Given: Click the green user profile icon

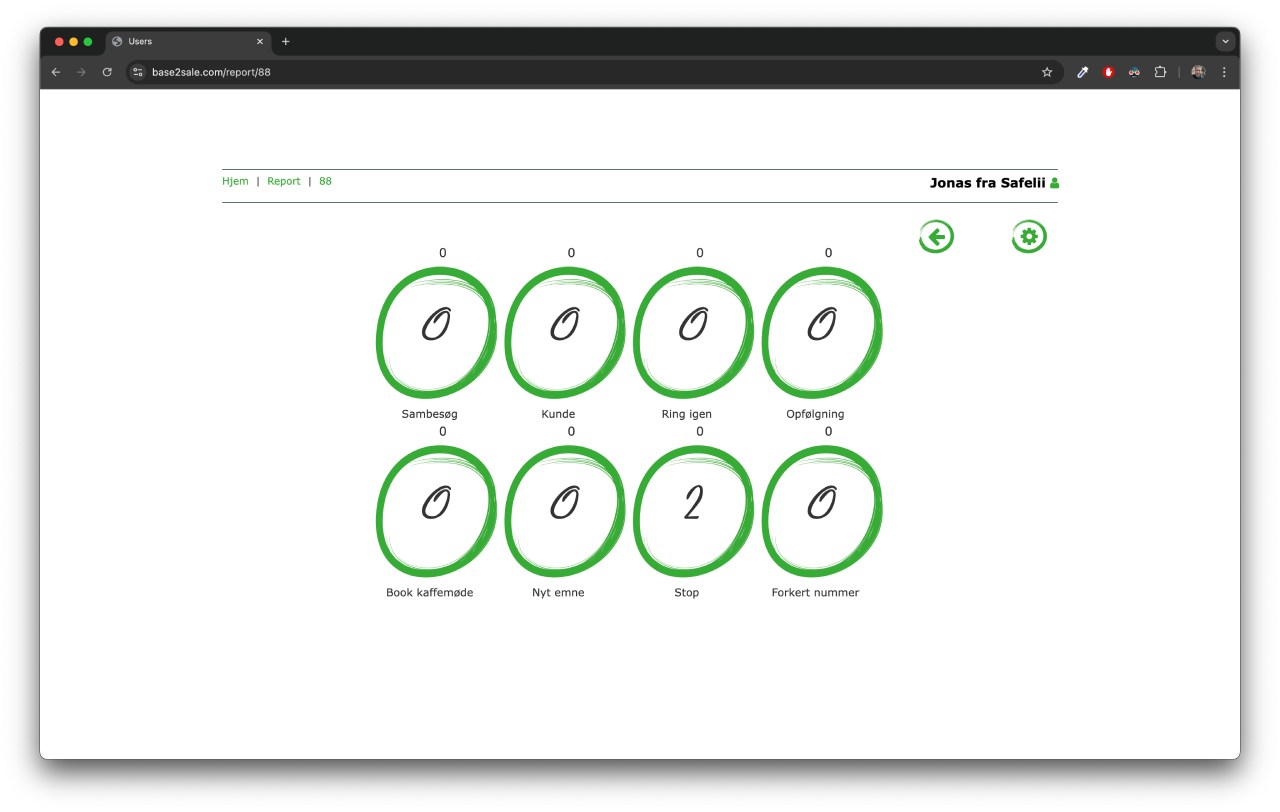Looking at the screenshot, I should (1054, 183).
